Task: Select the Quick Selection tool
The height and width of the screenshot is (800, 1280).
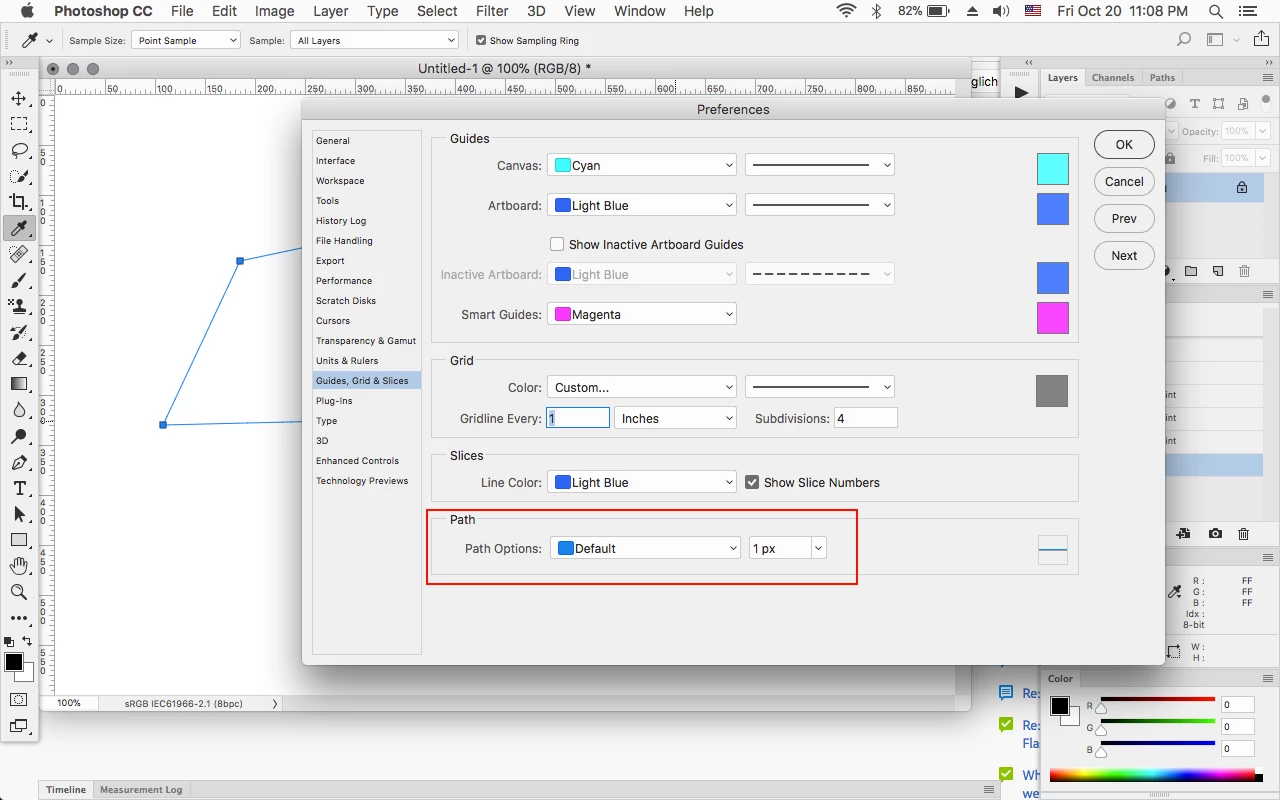Action: click(x=19, y=176)
